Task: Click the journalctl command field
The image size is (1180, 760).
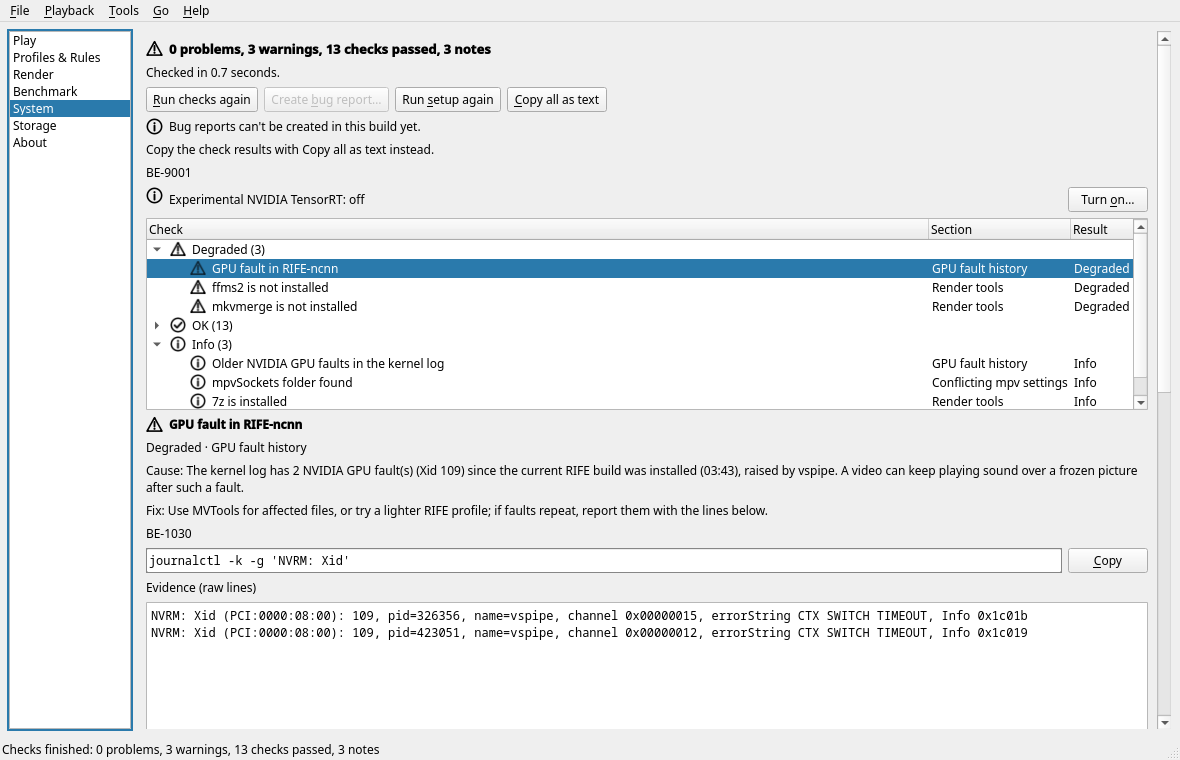Action: click(604, 561)
